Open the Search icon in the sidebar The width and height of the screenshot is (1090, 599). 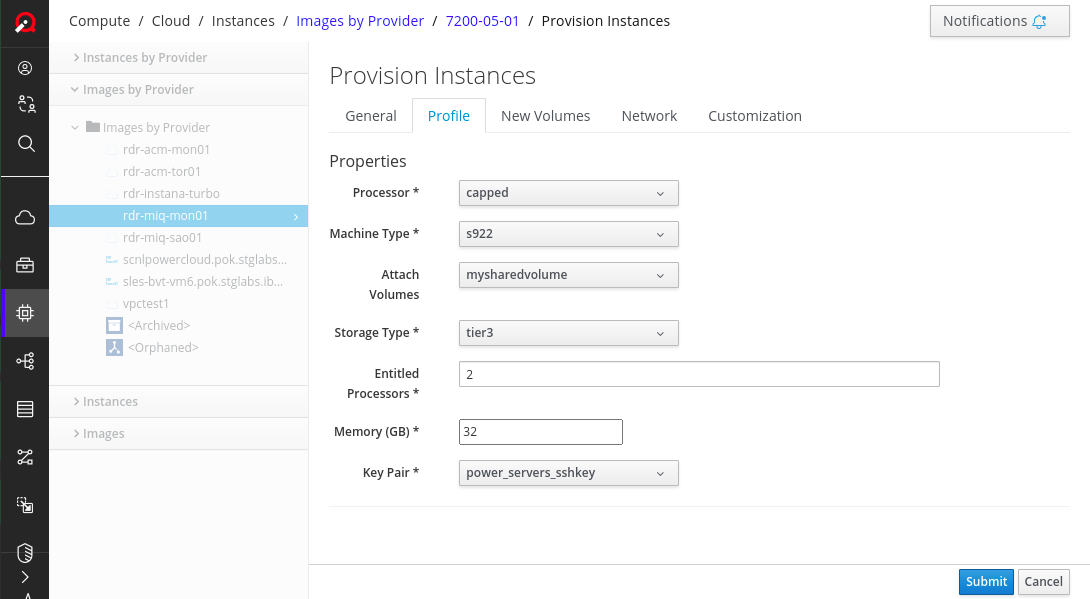tap(24, 143)
